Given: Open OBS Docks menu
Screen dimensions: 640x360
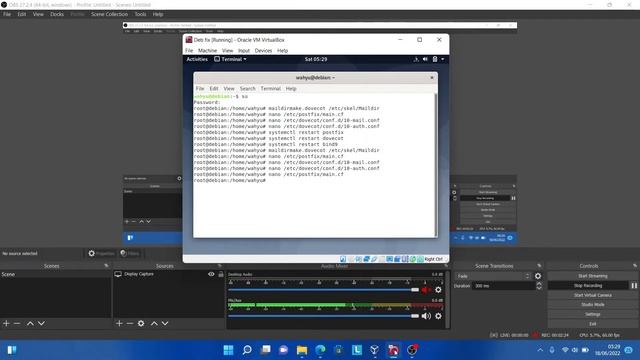Looking at the screenshot, I should [57, 14].
